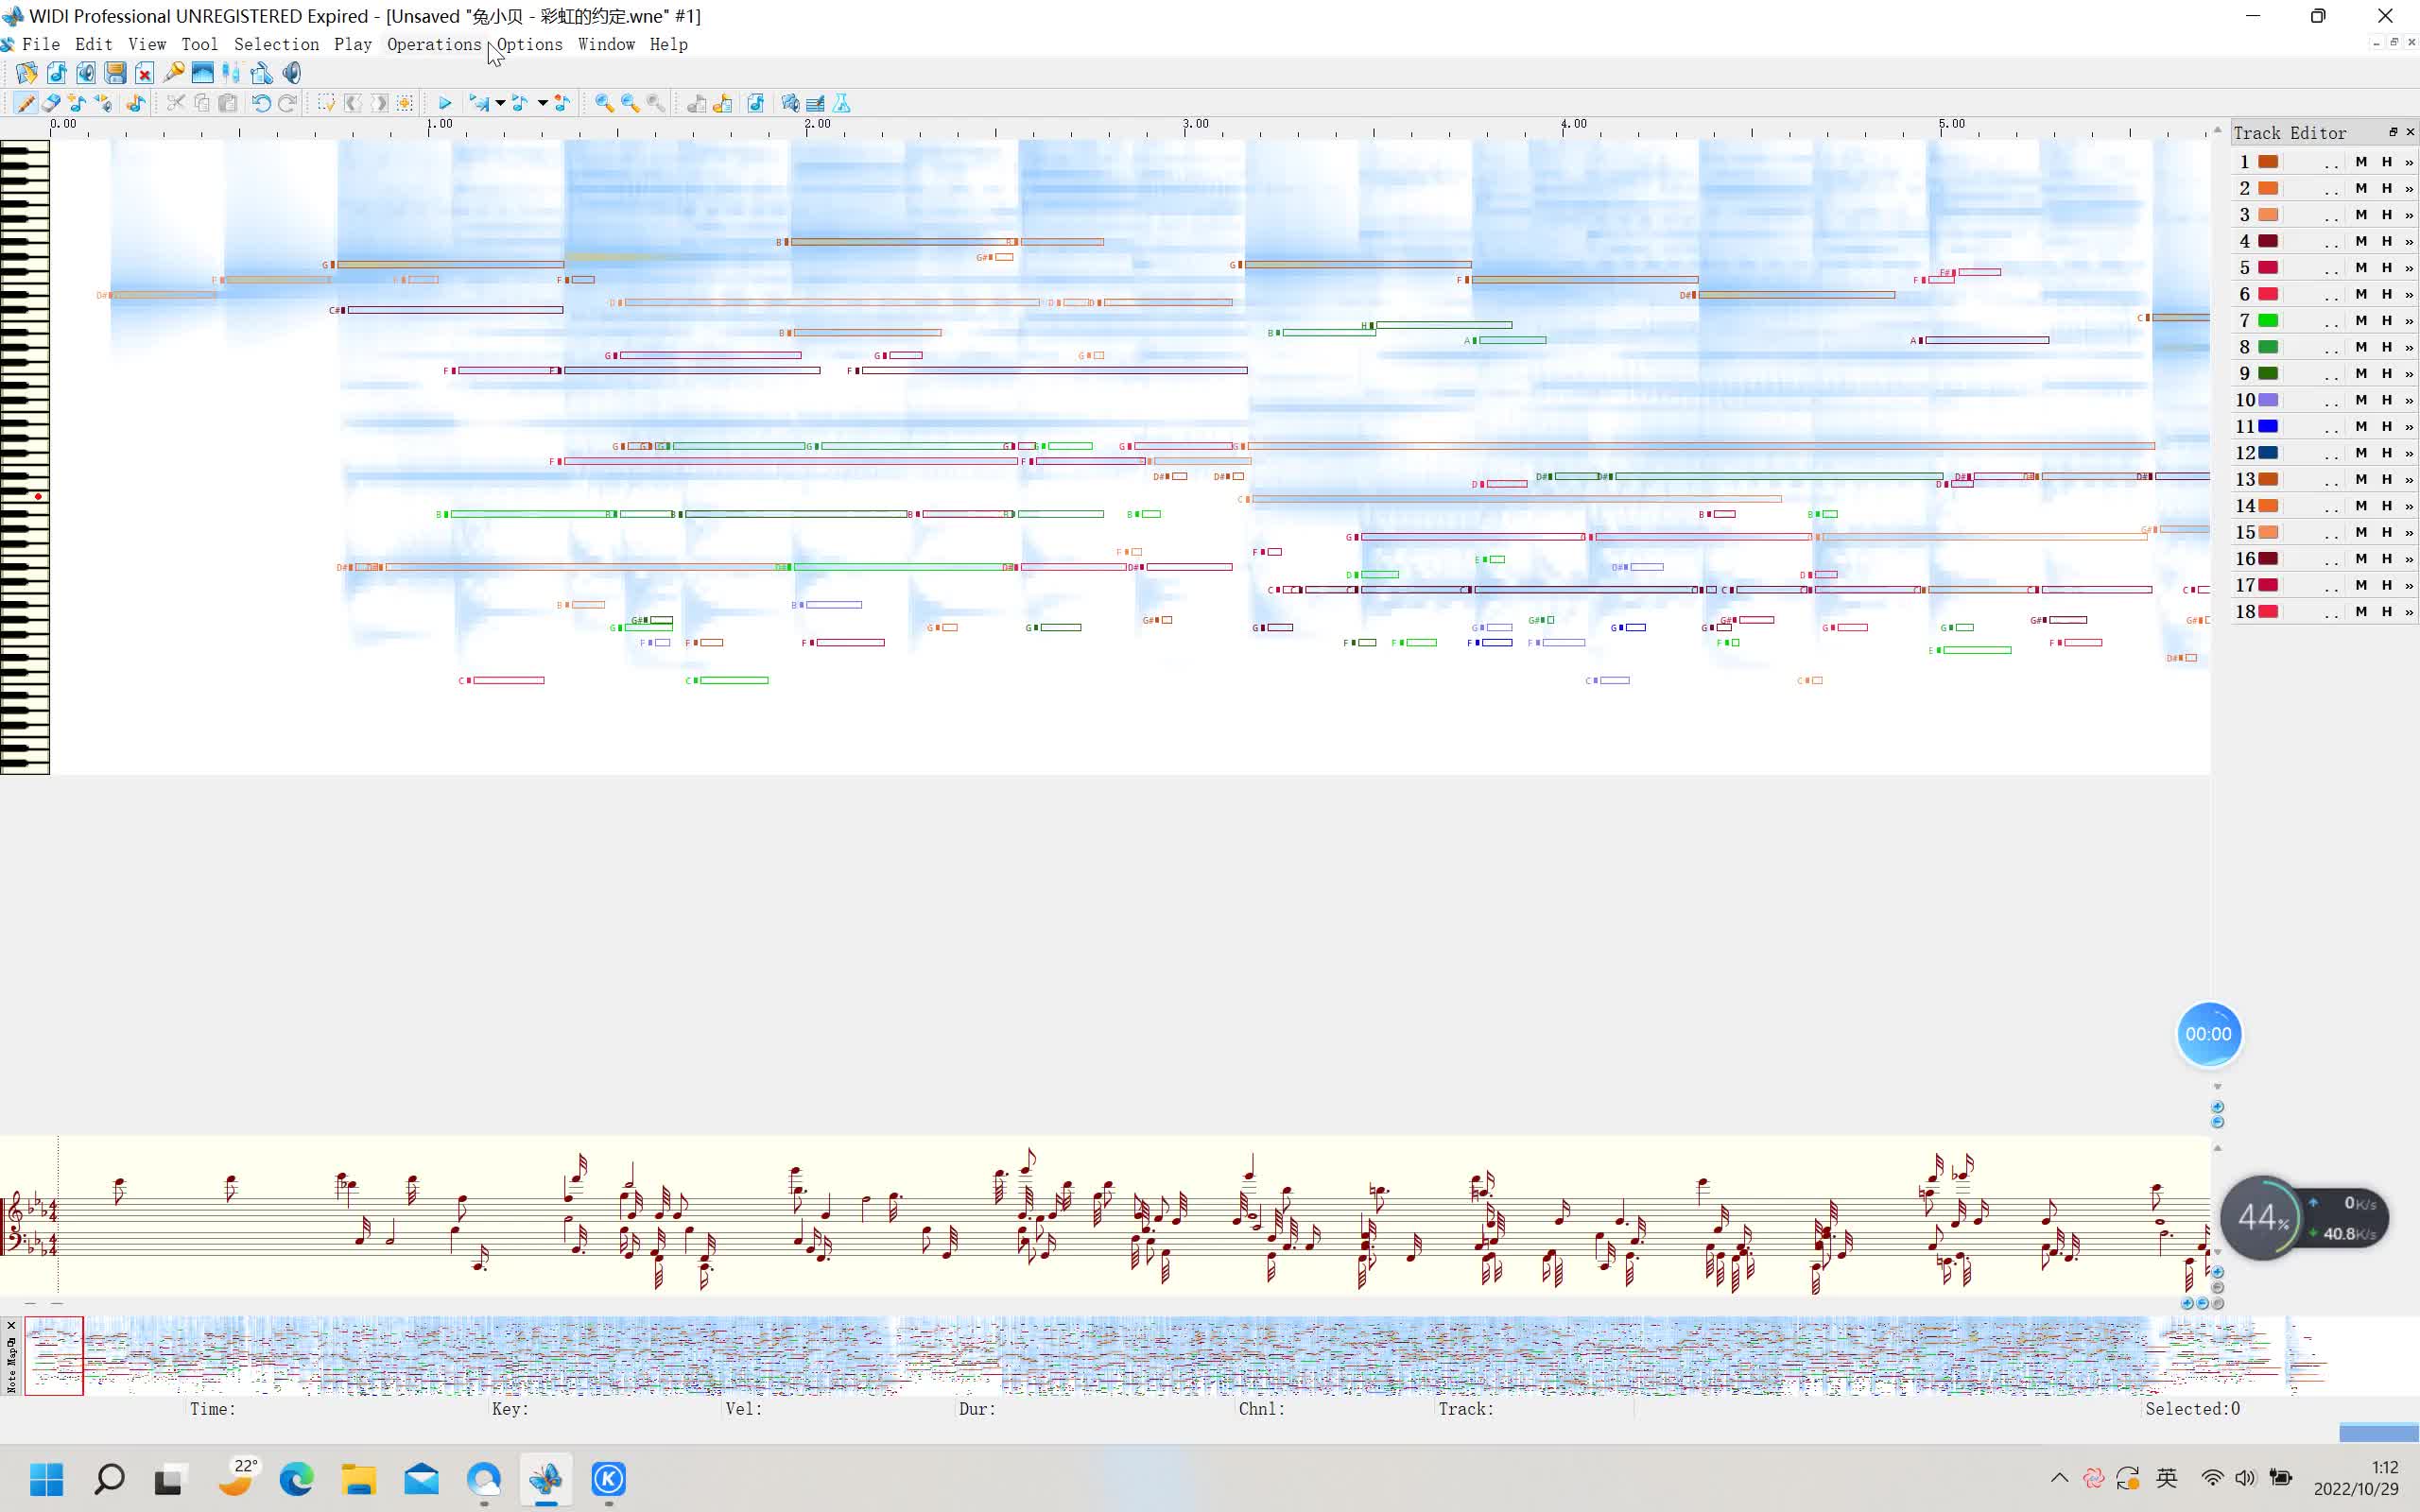Mute track 16 with M button
Viewport: 2420px width, 1512px height.
2361,558
